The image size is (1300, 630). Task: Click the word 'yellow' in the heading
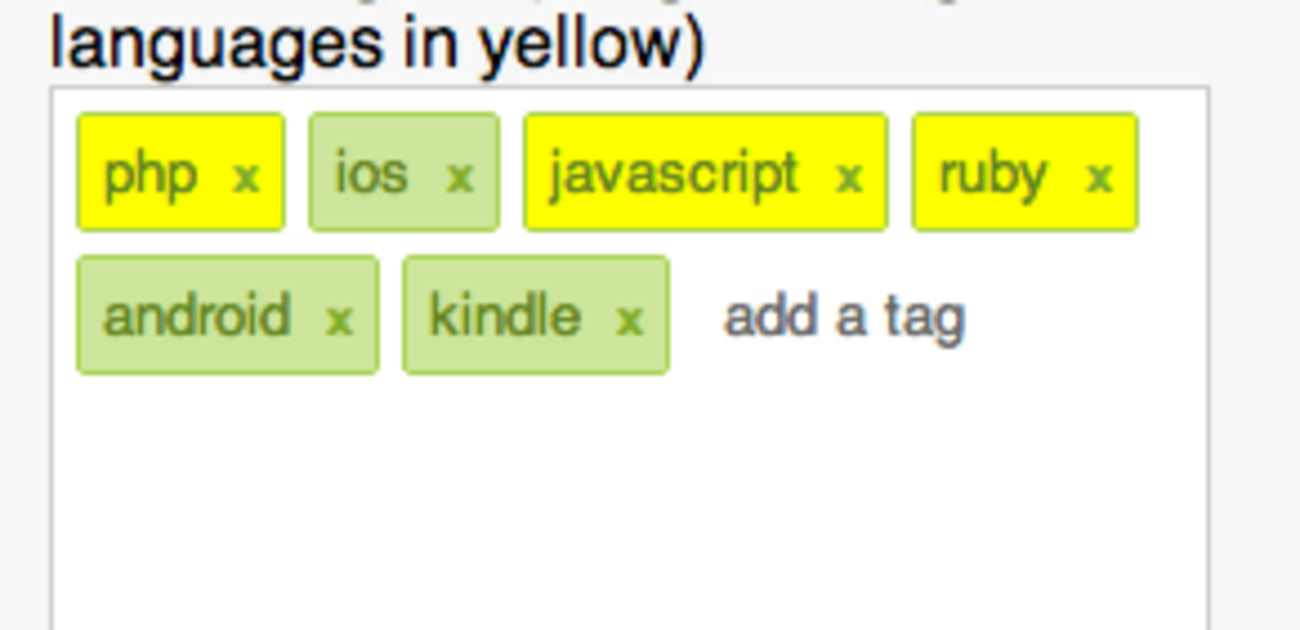click(582, 45)
